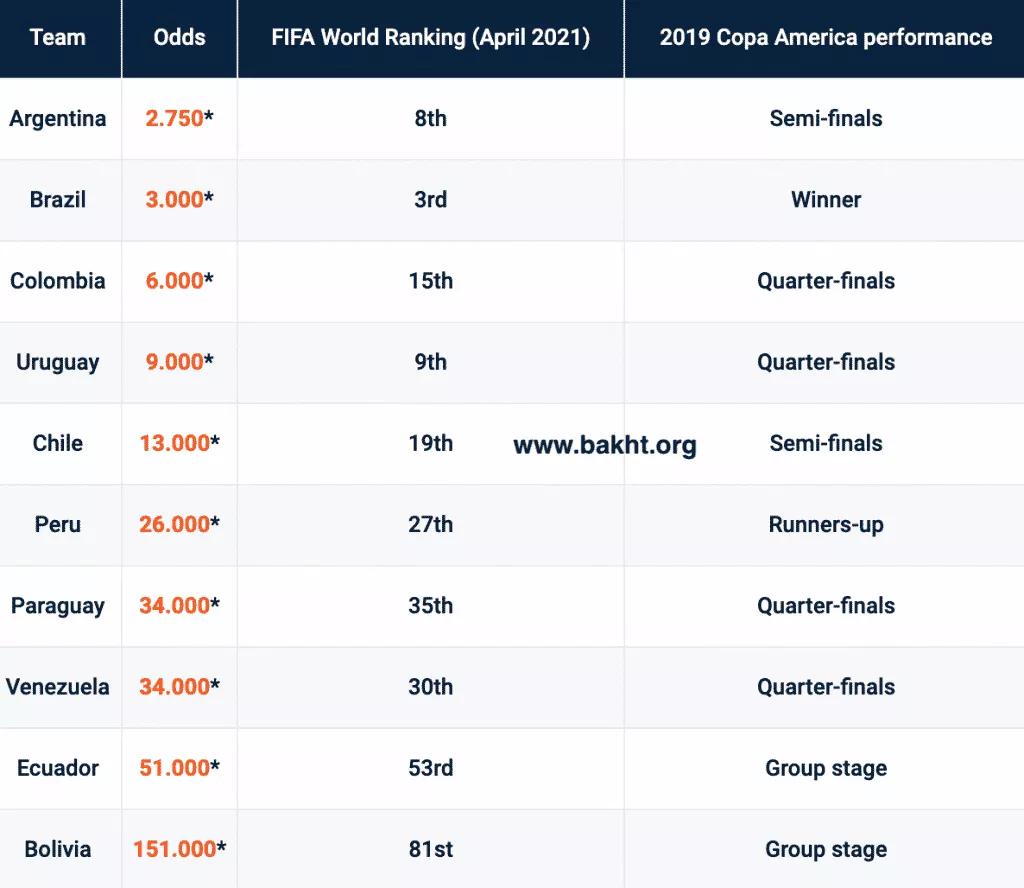1024x888 pixels.
Task: Open Uruguay's 9.000 odds
Action: point(174,362)
